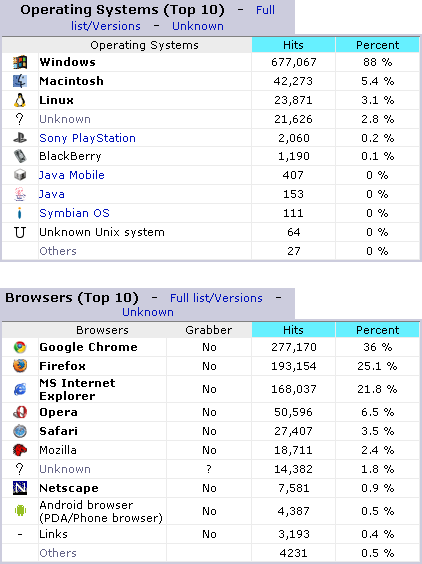Open the Full list/Versions link for Browsers
This screenshot has width=422, height=564.
[x=216, y=298]
